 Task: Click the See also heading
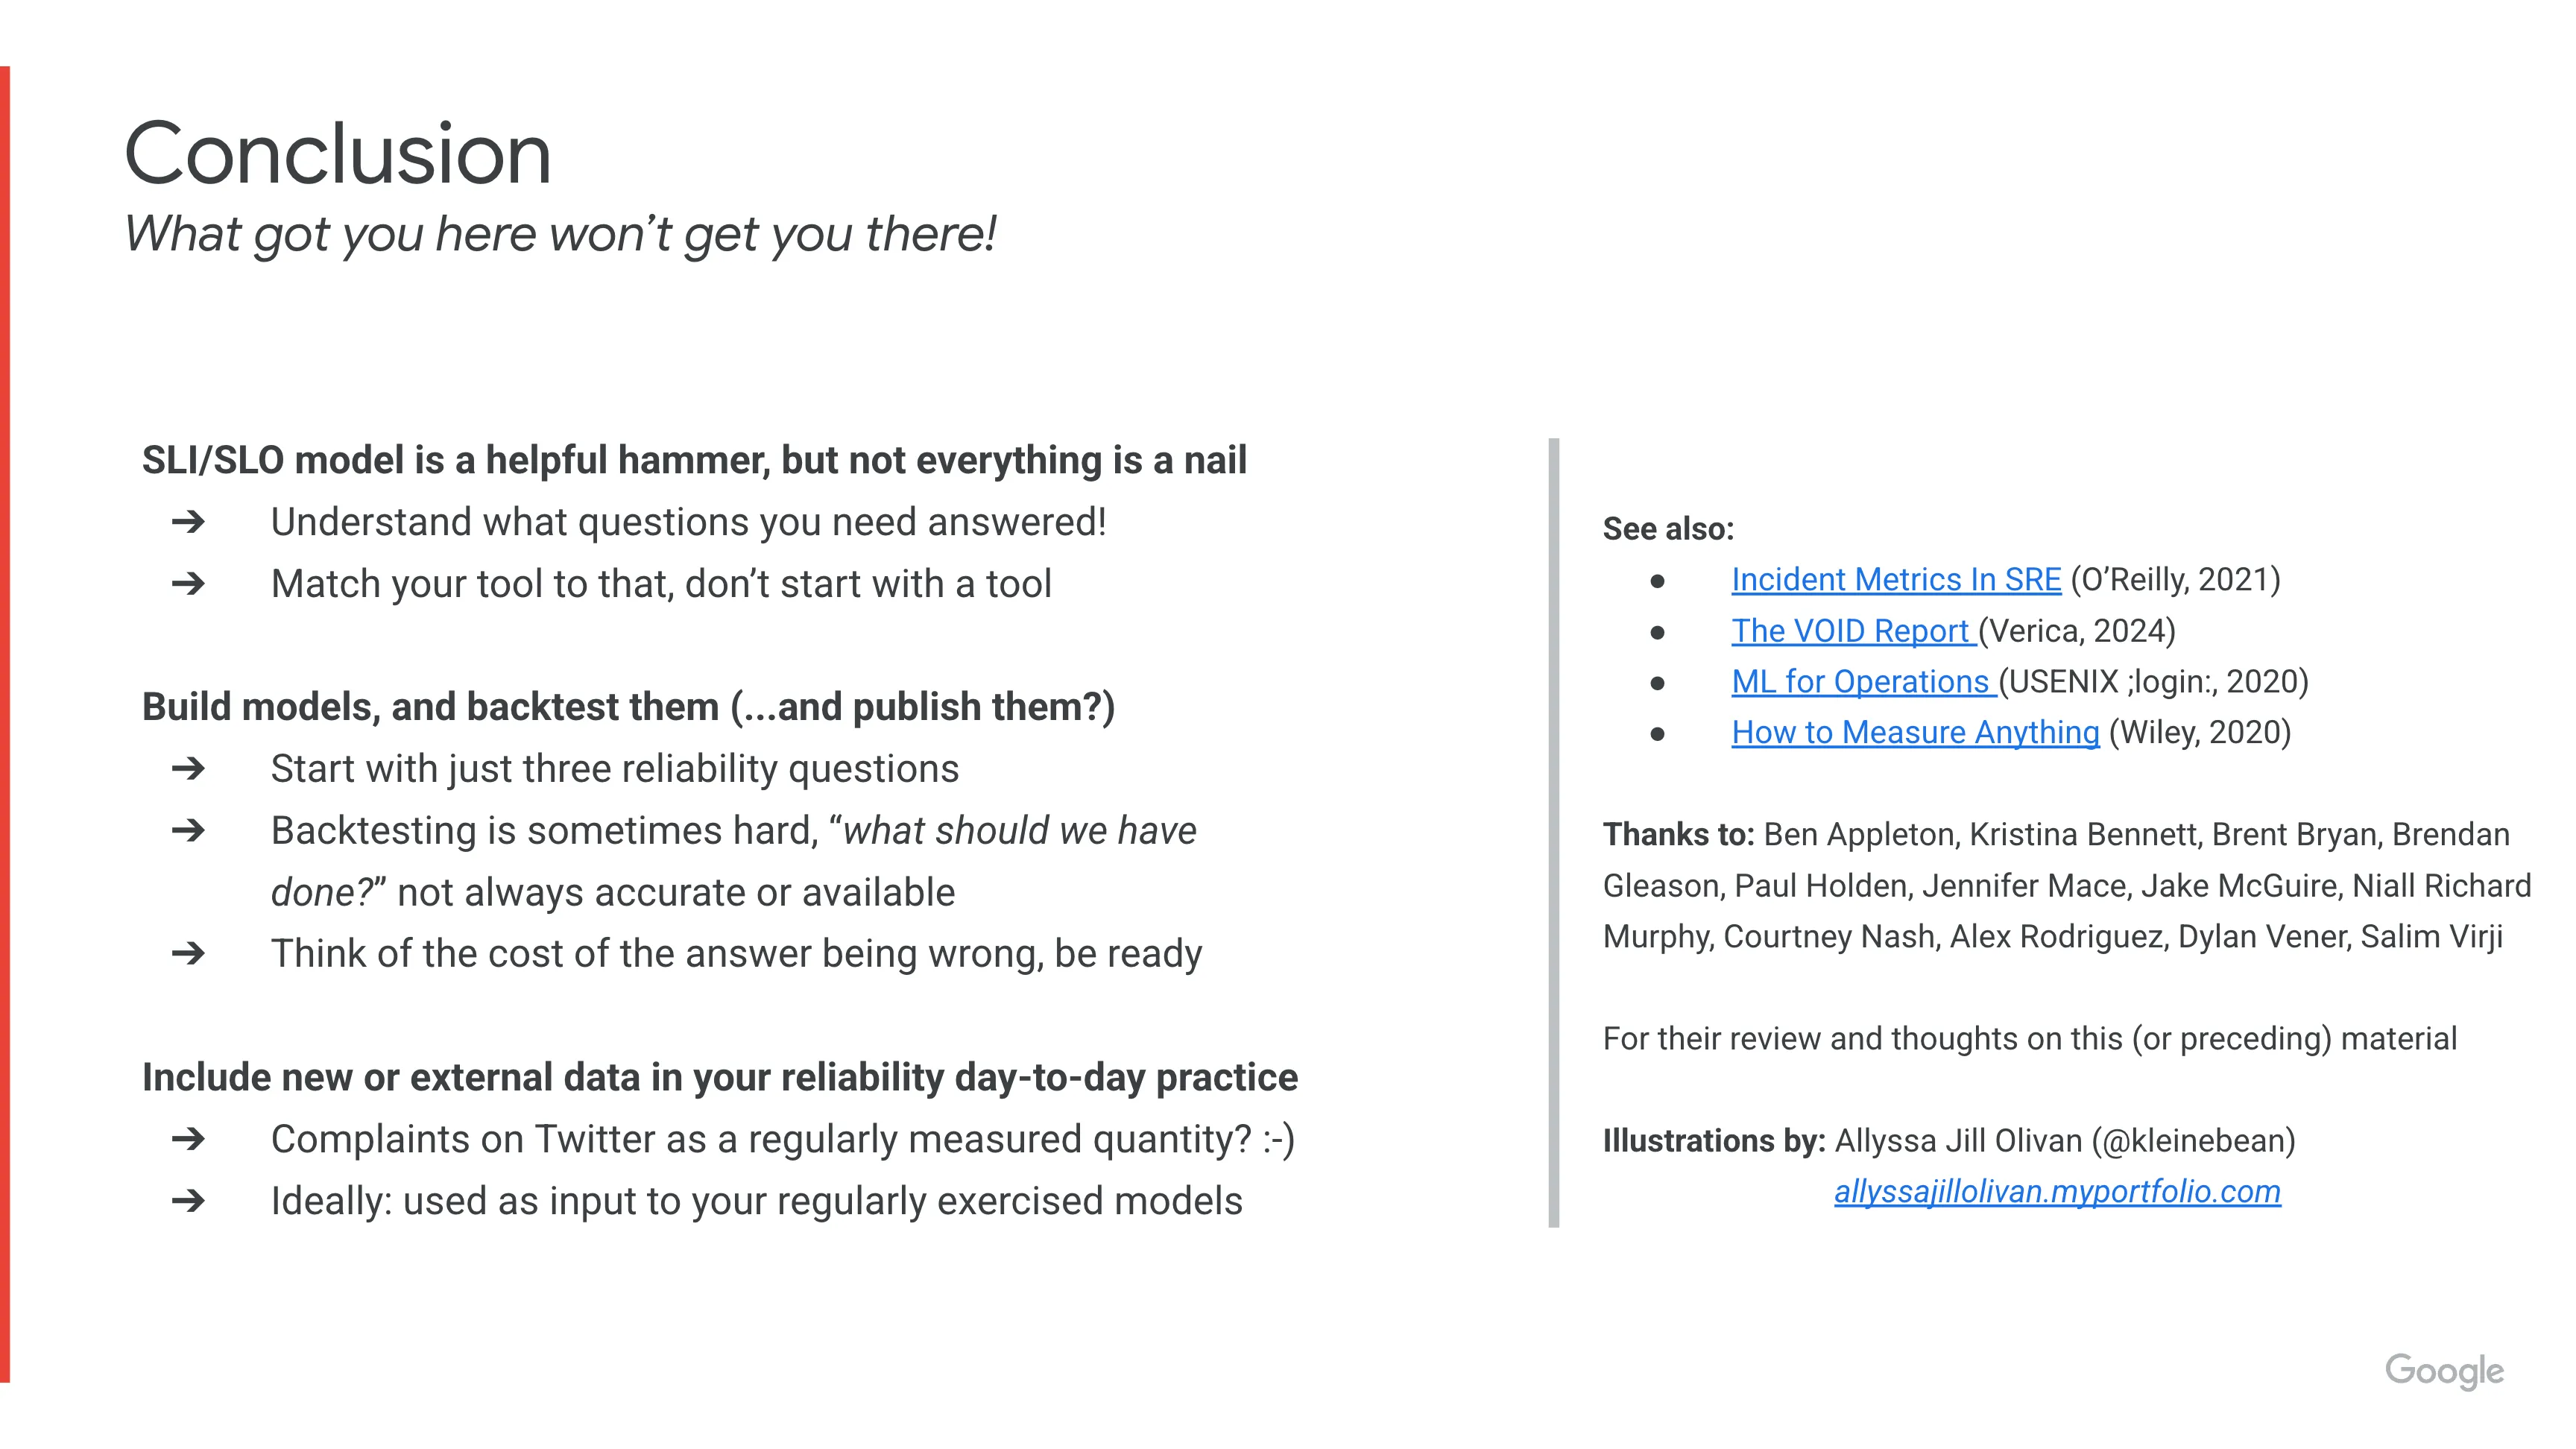[x=1668, y=529]
